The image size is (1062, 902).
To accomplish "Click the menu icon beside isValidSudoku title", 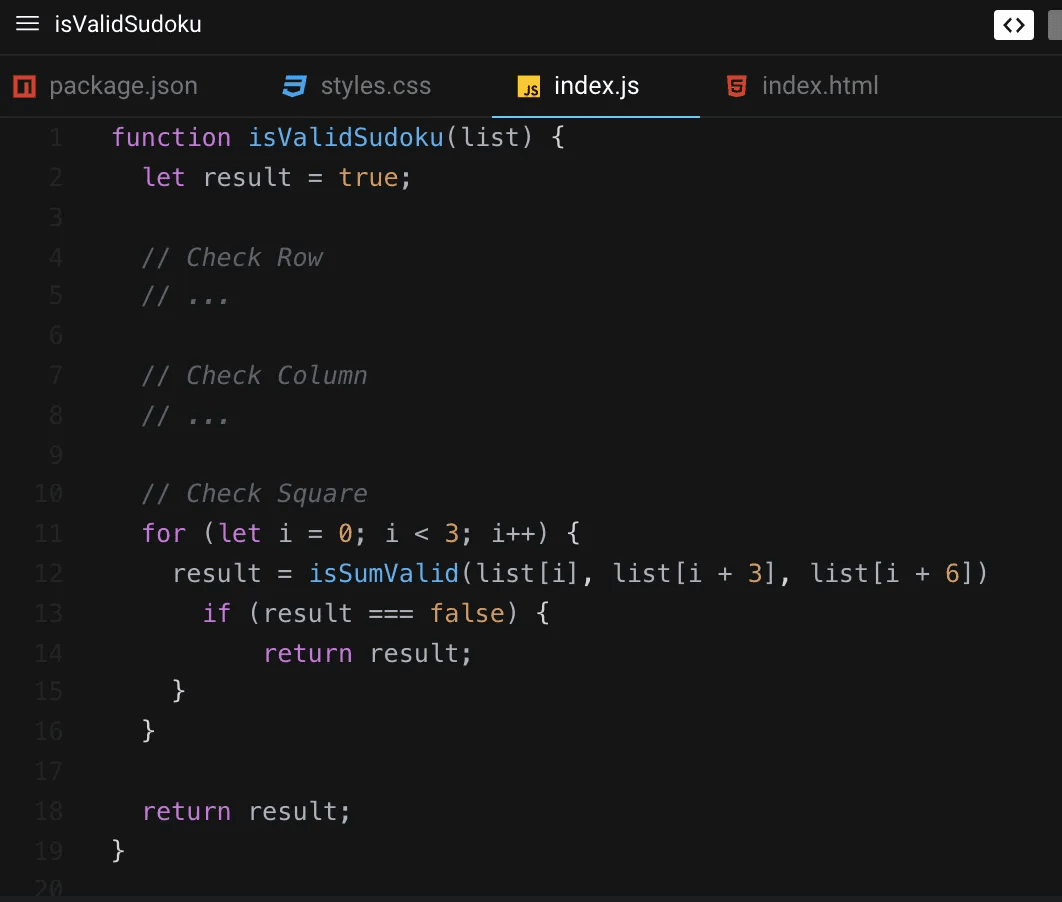I will [x=27, y=25].
